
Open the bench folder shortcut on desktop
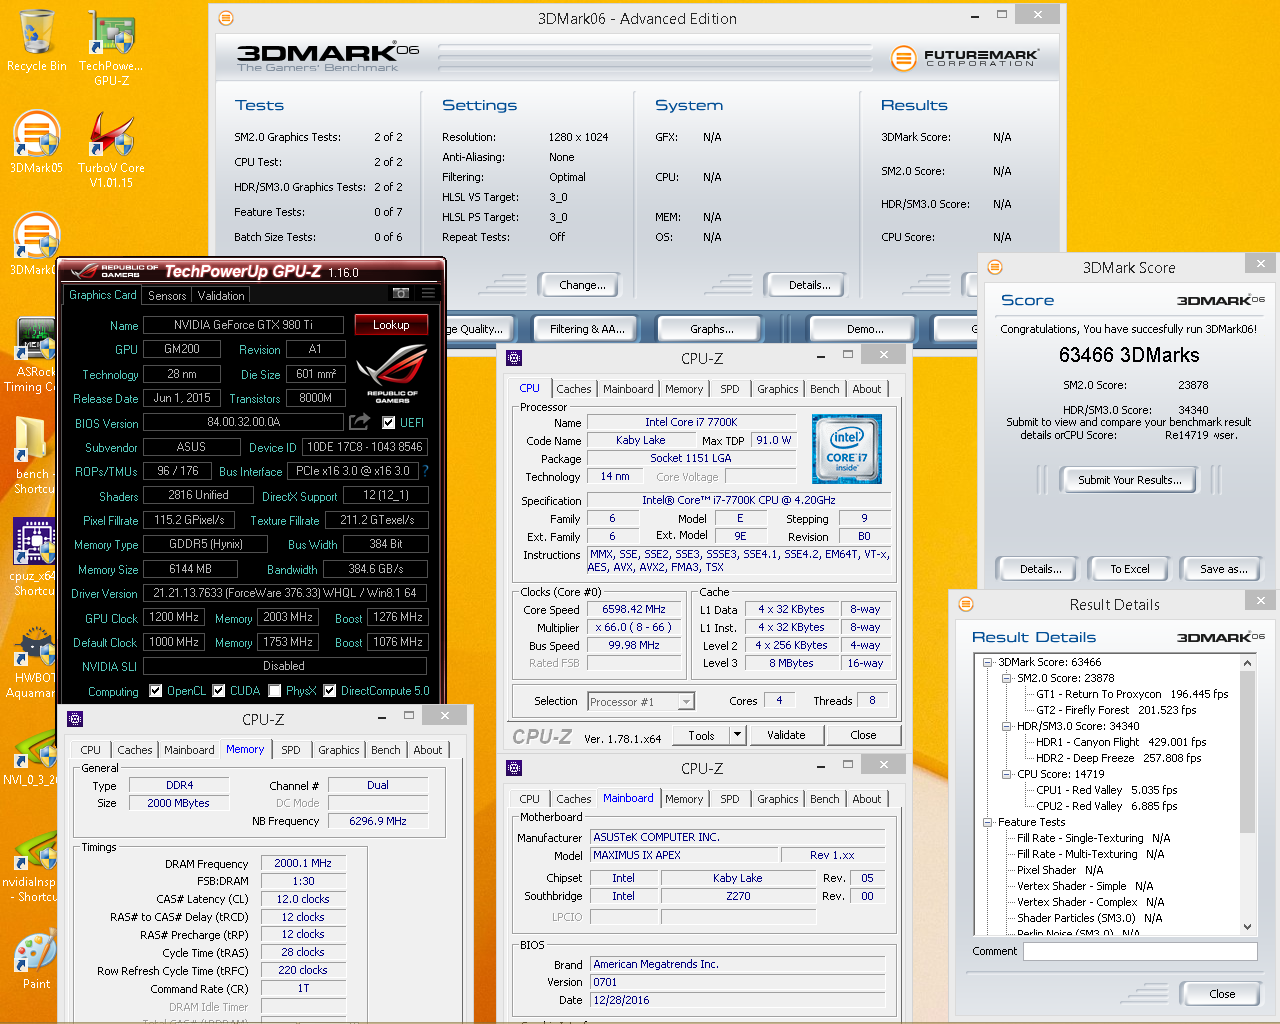click(x=33, y=455)
